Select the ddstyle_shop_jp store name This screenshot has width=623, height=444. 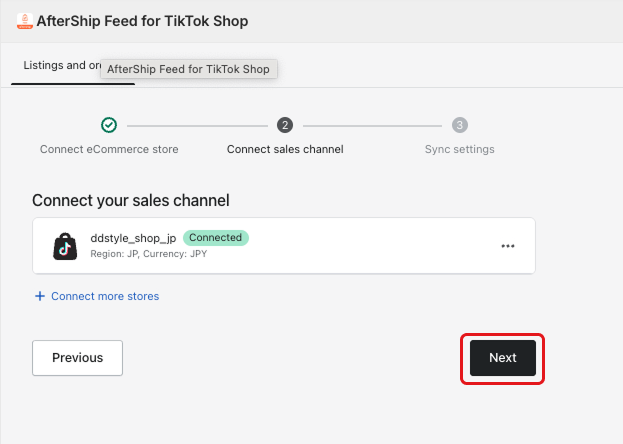click(x=133, y=238)
